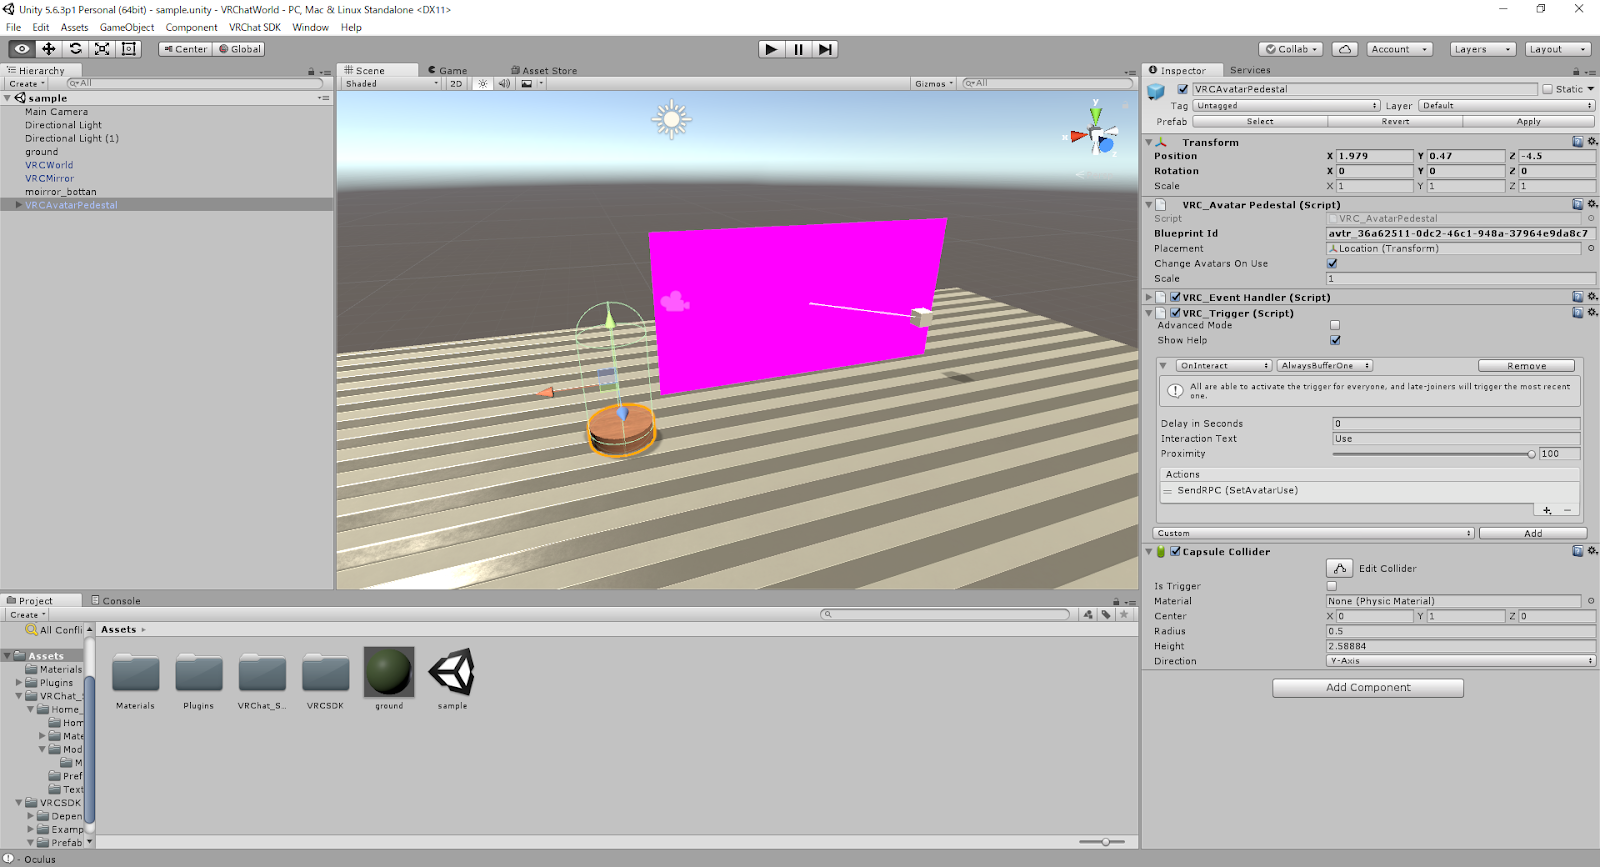Select the Rotate tool

(75, 49)
